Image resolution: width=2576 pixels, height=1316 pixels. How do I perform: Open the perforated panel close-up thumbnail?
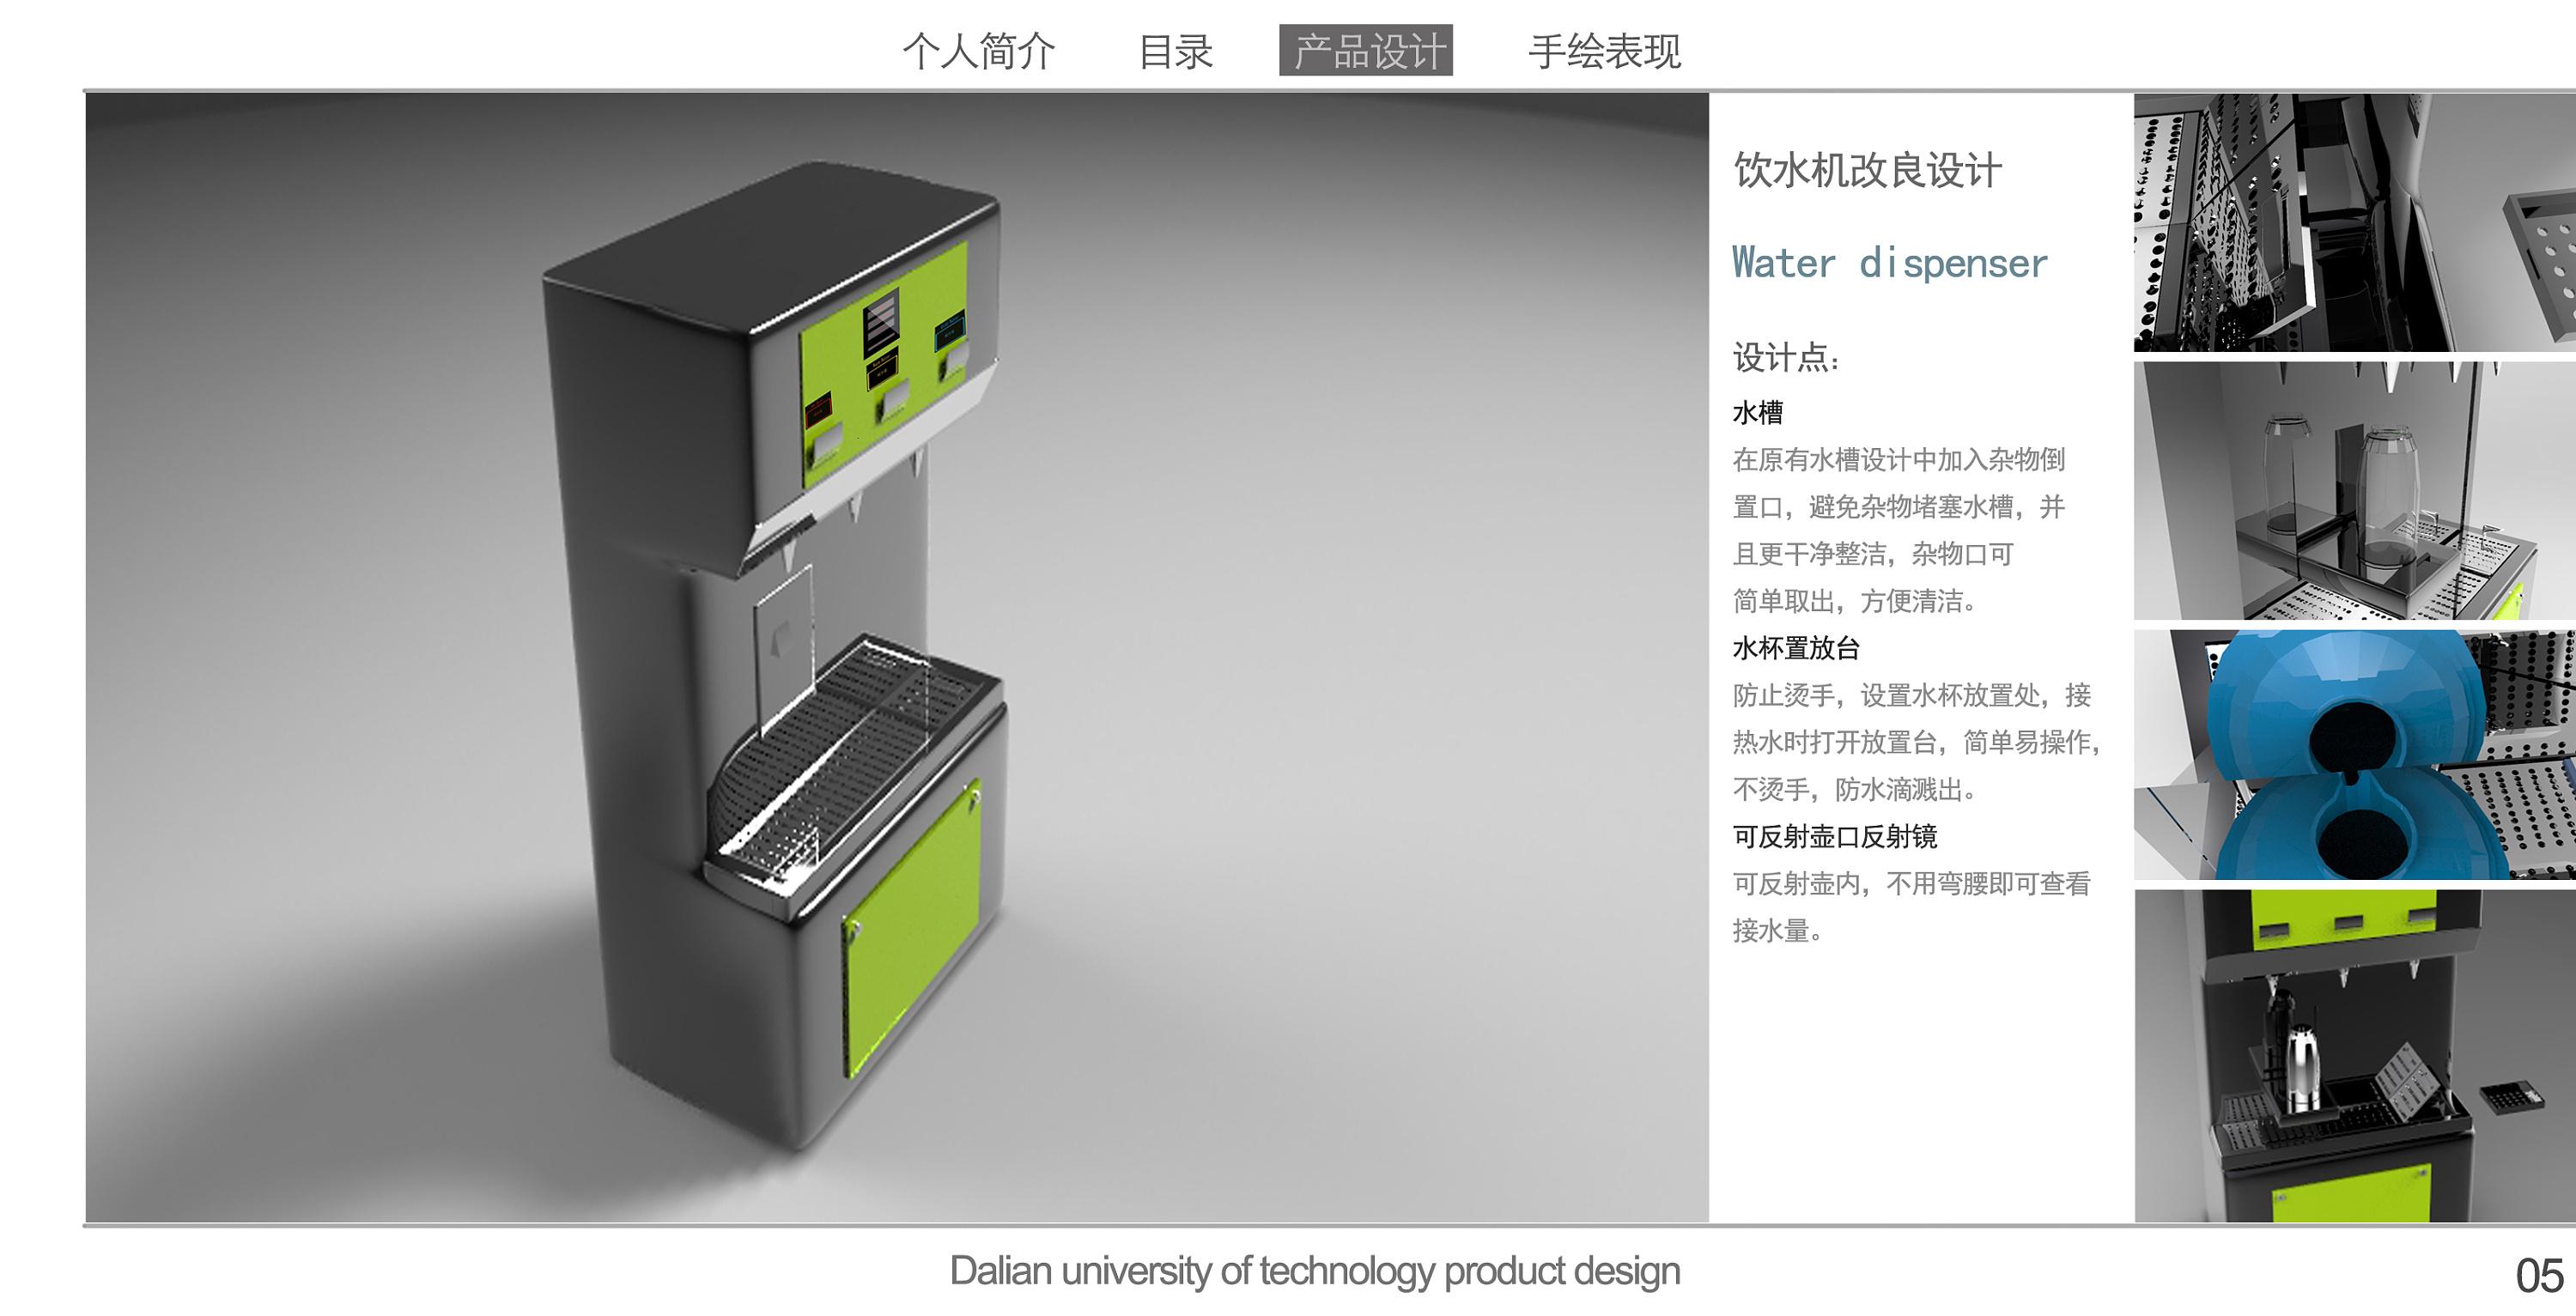tap(2355, 222)
